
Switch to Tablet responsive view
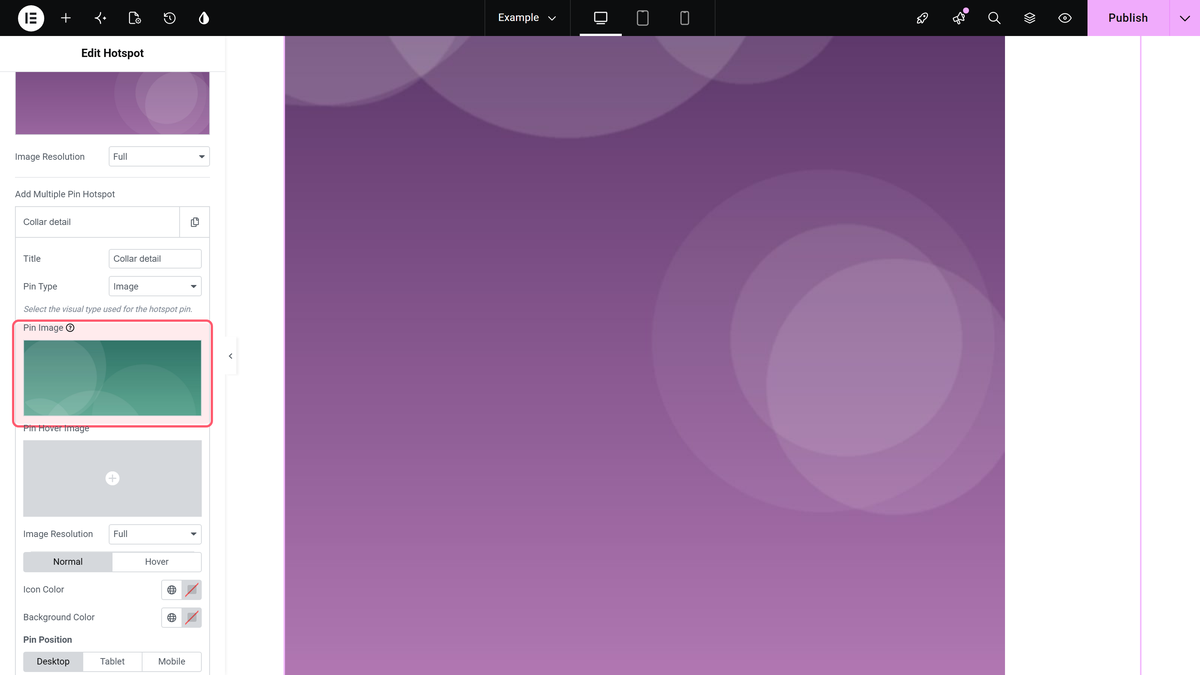pyautogui.click(x=643, y=18)
